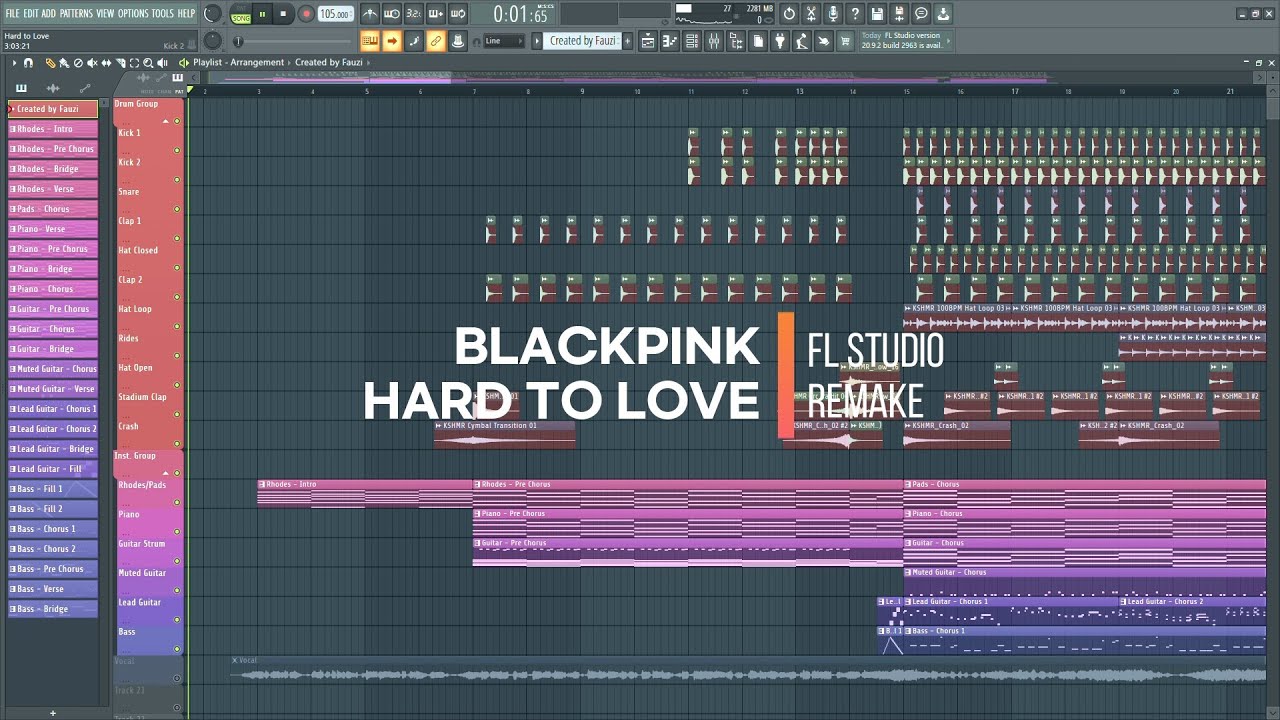
Task: Choose the Select tool in Playlist
Action: tap(134, 63)
